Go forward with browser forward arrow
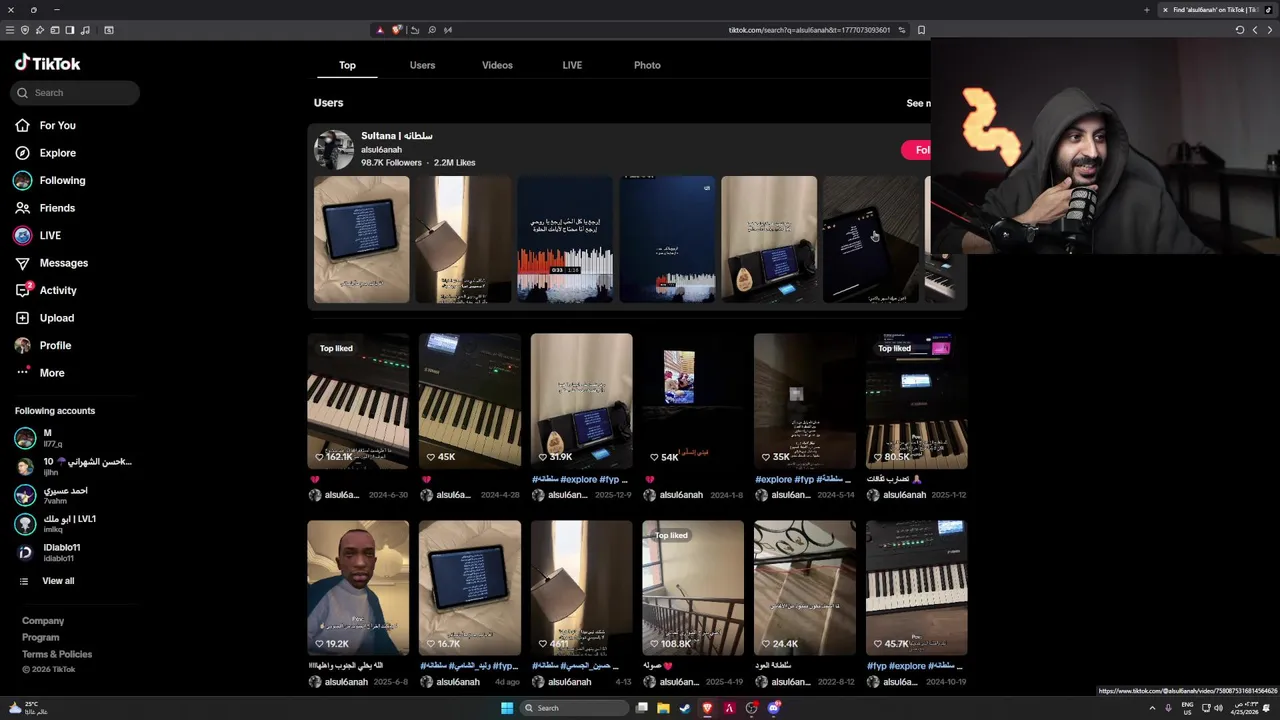The height and width of the screenshot is (720, 1280). pyautogui.click(x=1268, y=30)
